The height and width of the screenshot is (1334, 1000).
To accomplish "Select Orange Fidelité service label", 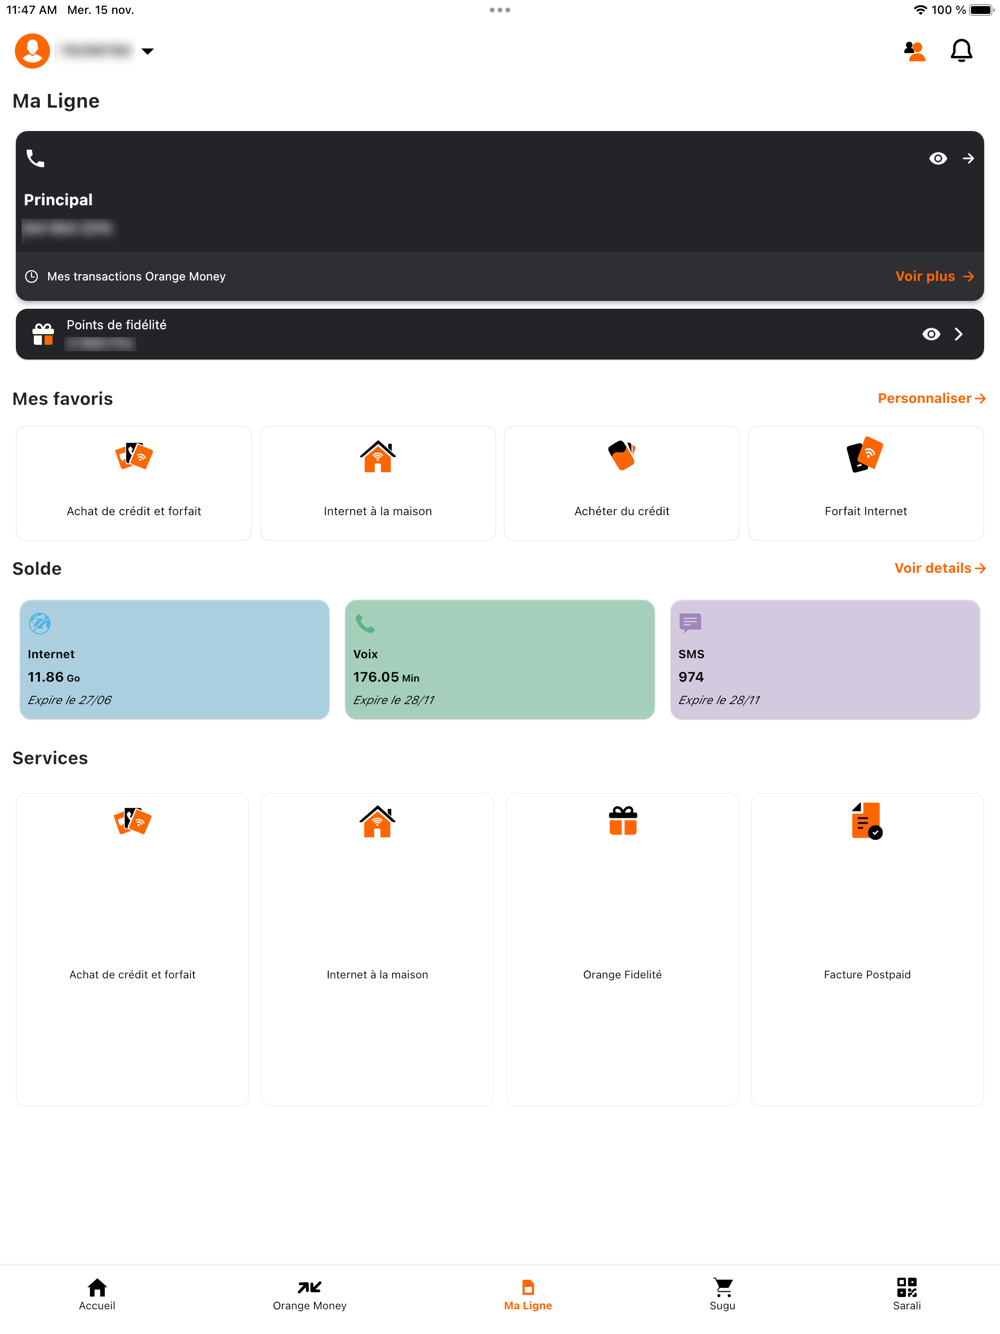I will tap(622, 975).
